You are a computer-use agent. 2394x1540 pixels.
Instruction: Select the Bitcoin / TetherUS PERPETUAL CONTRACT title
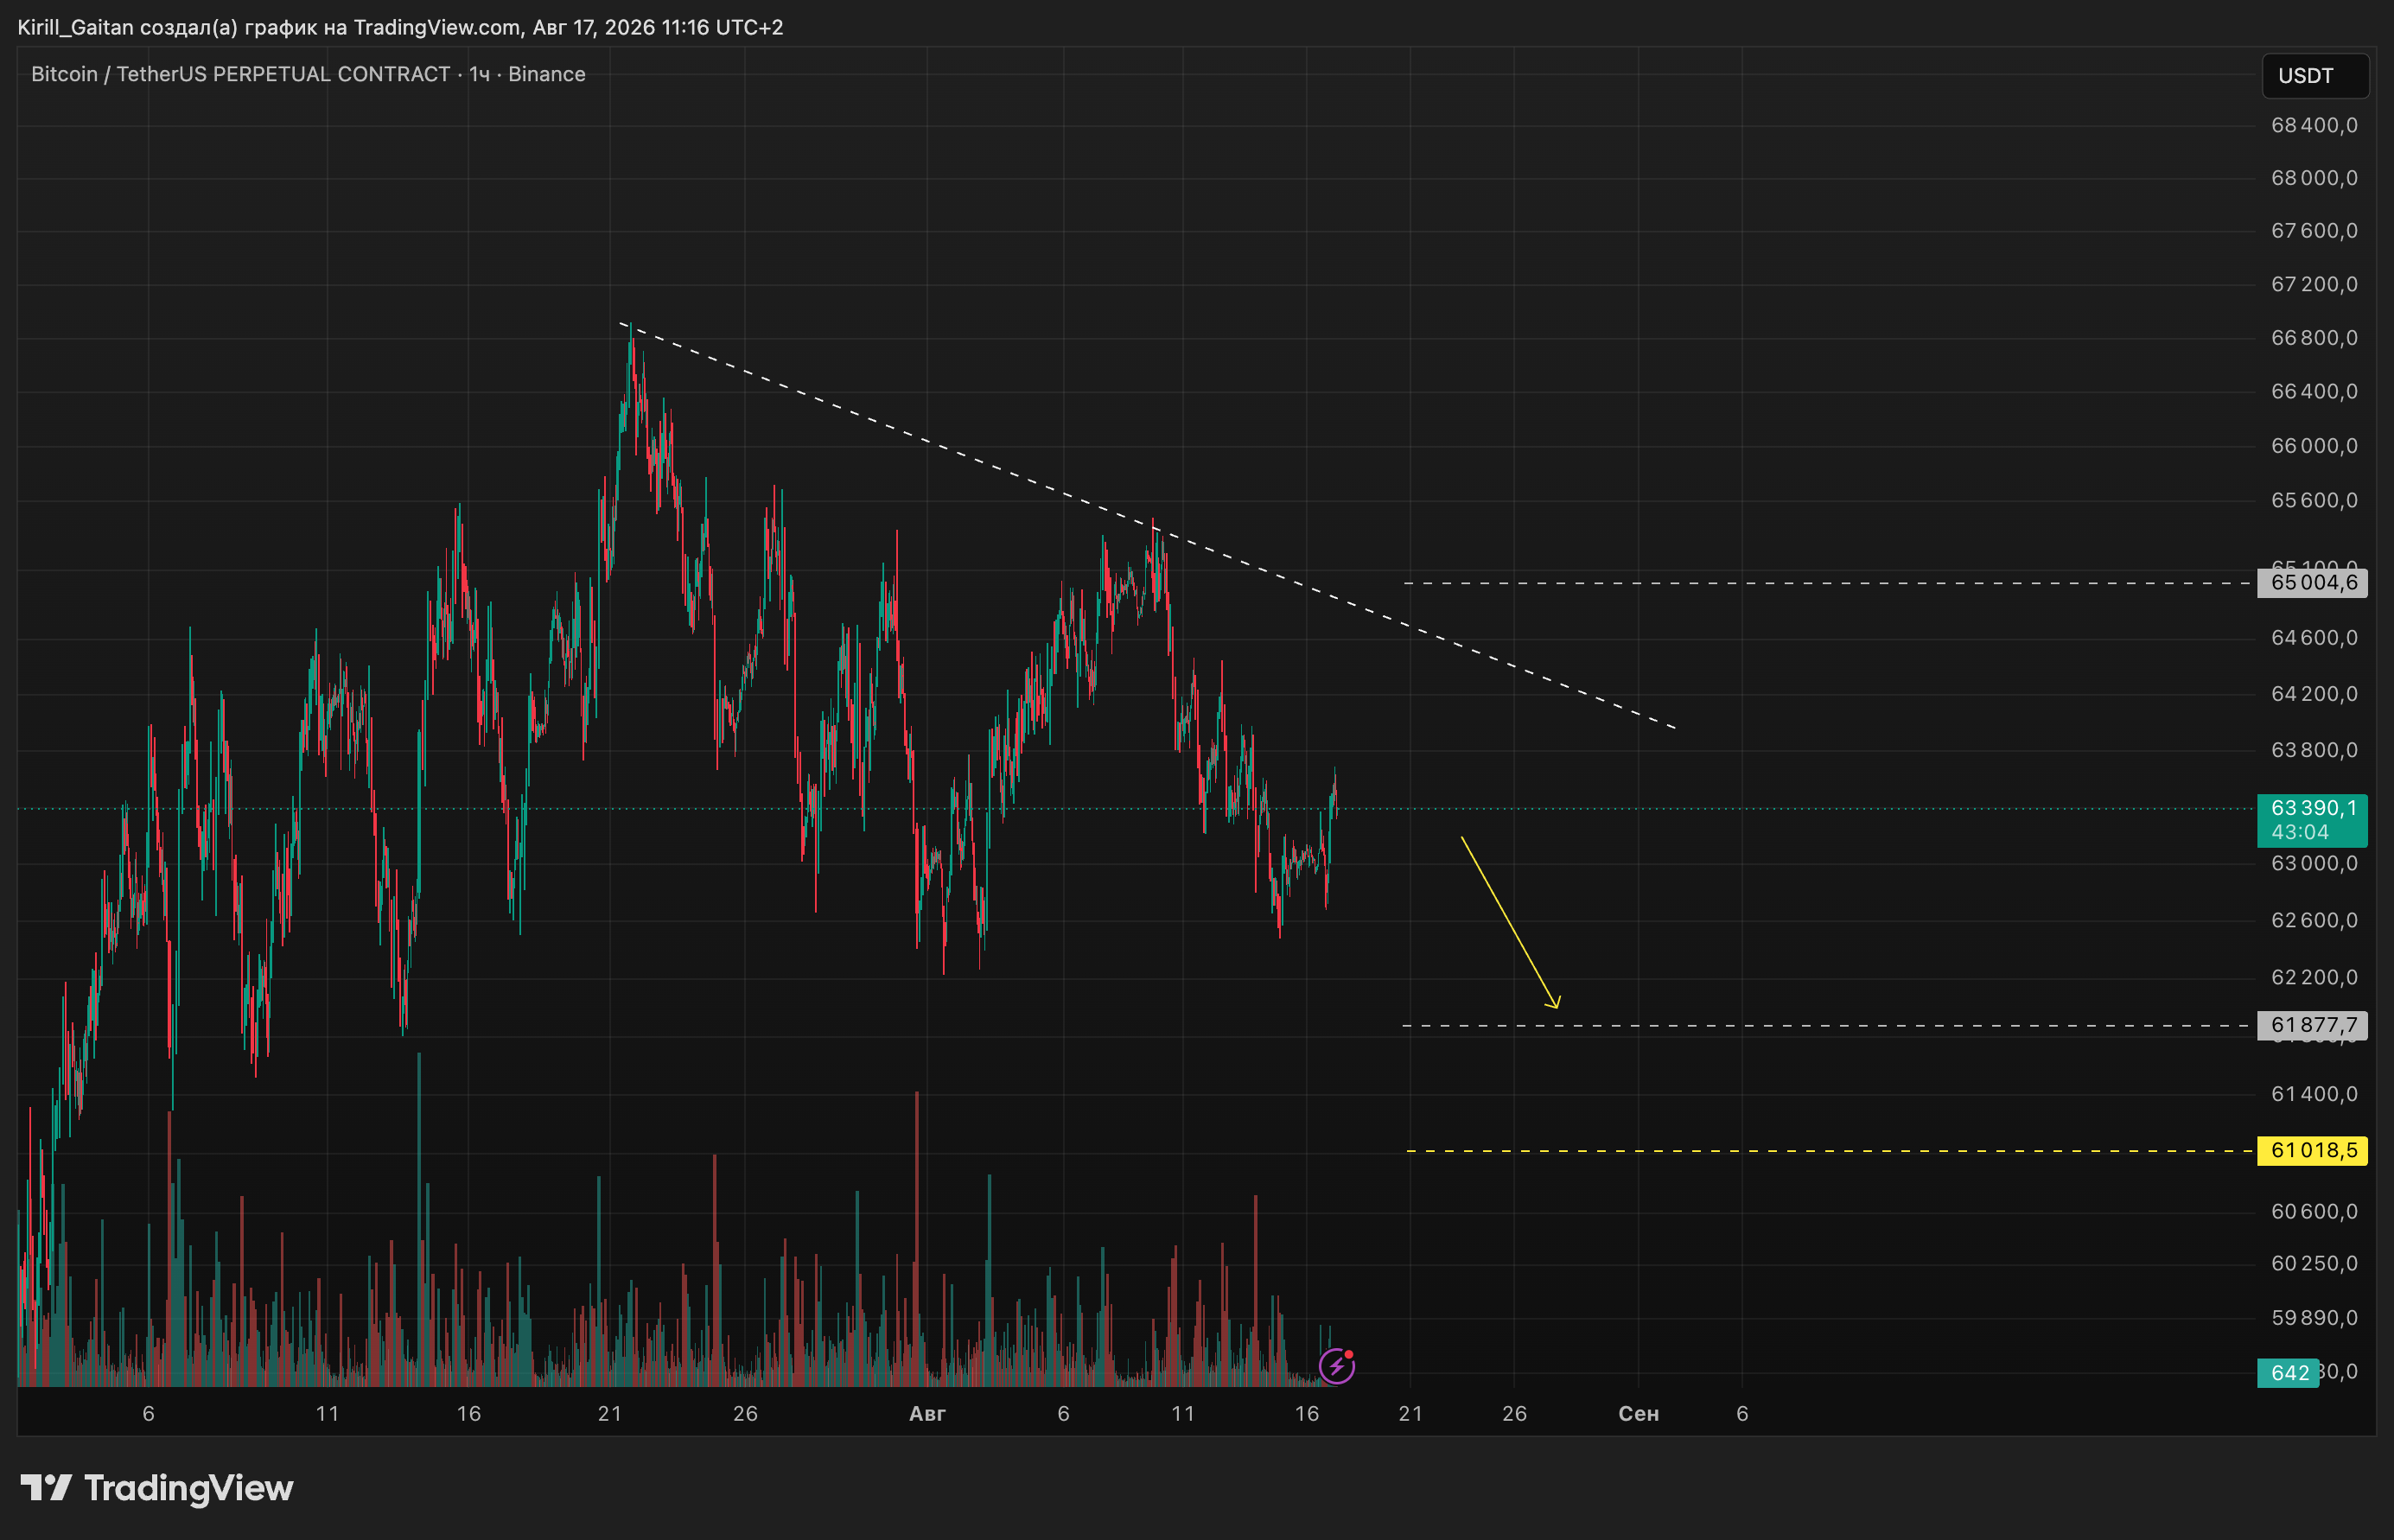coord(241,74)
